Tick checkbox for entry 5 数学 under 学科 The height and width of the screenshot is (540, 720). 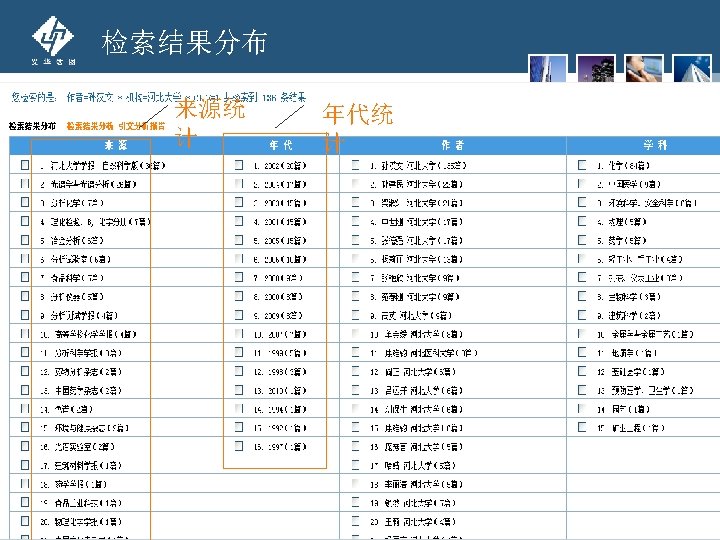(x=582, y=240)
